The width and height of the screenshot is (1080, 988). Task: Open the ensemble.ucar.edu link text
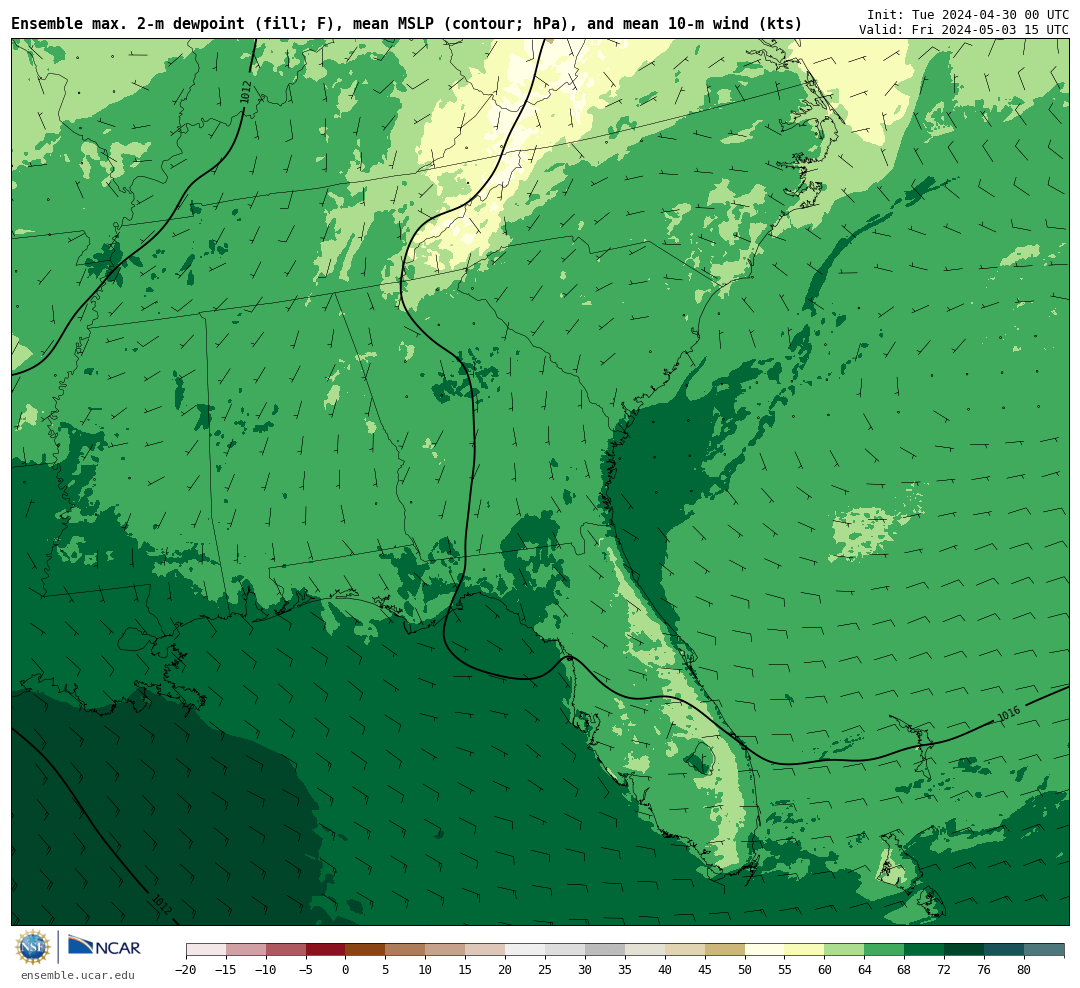(78, 975)
